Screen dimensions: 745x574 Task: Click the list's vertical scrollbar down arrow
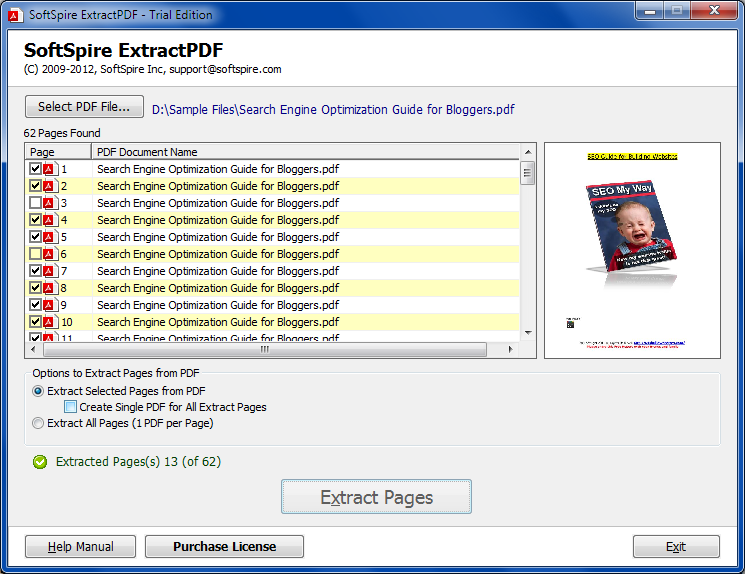(x=527, y=336)
